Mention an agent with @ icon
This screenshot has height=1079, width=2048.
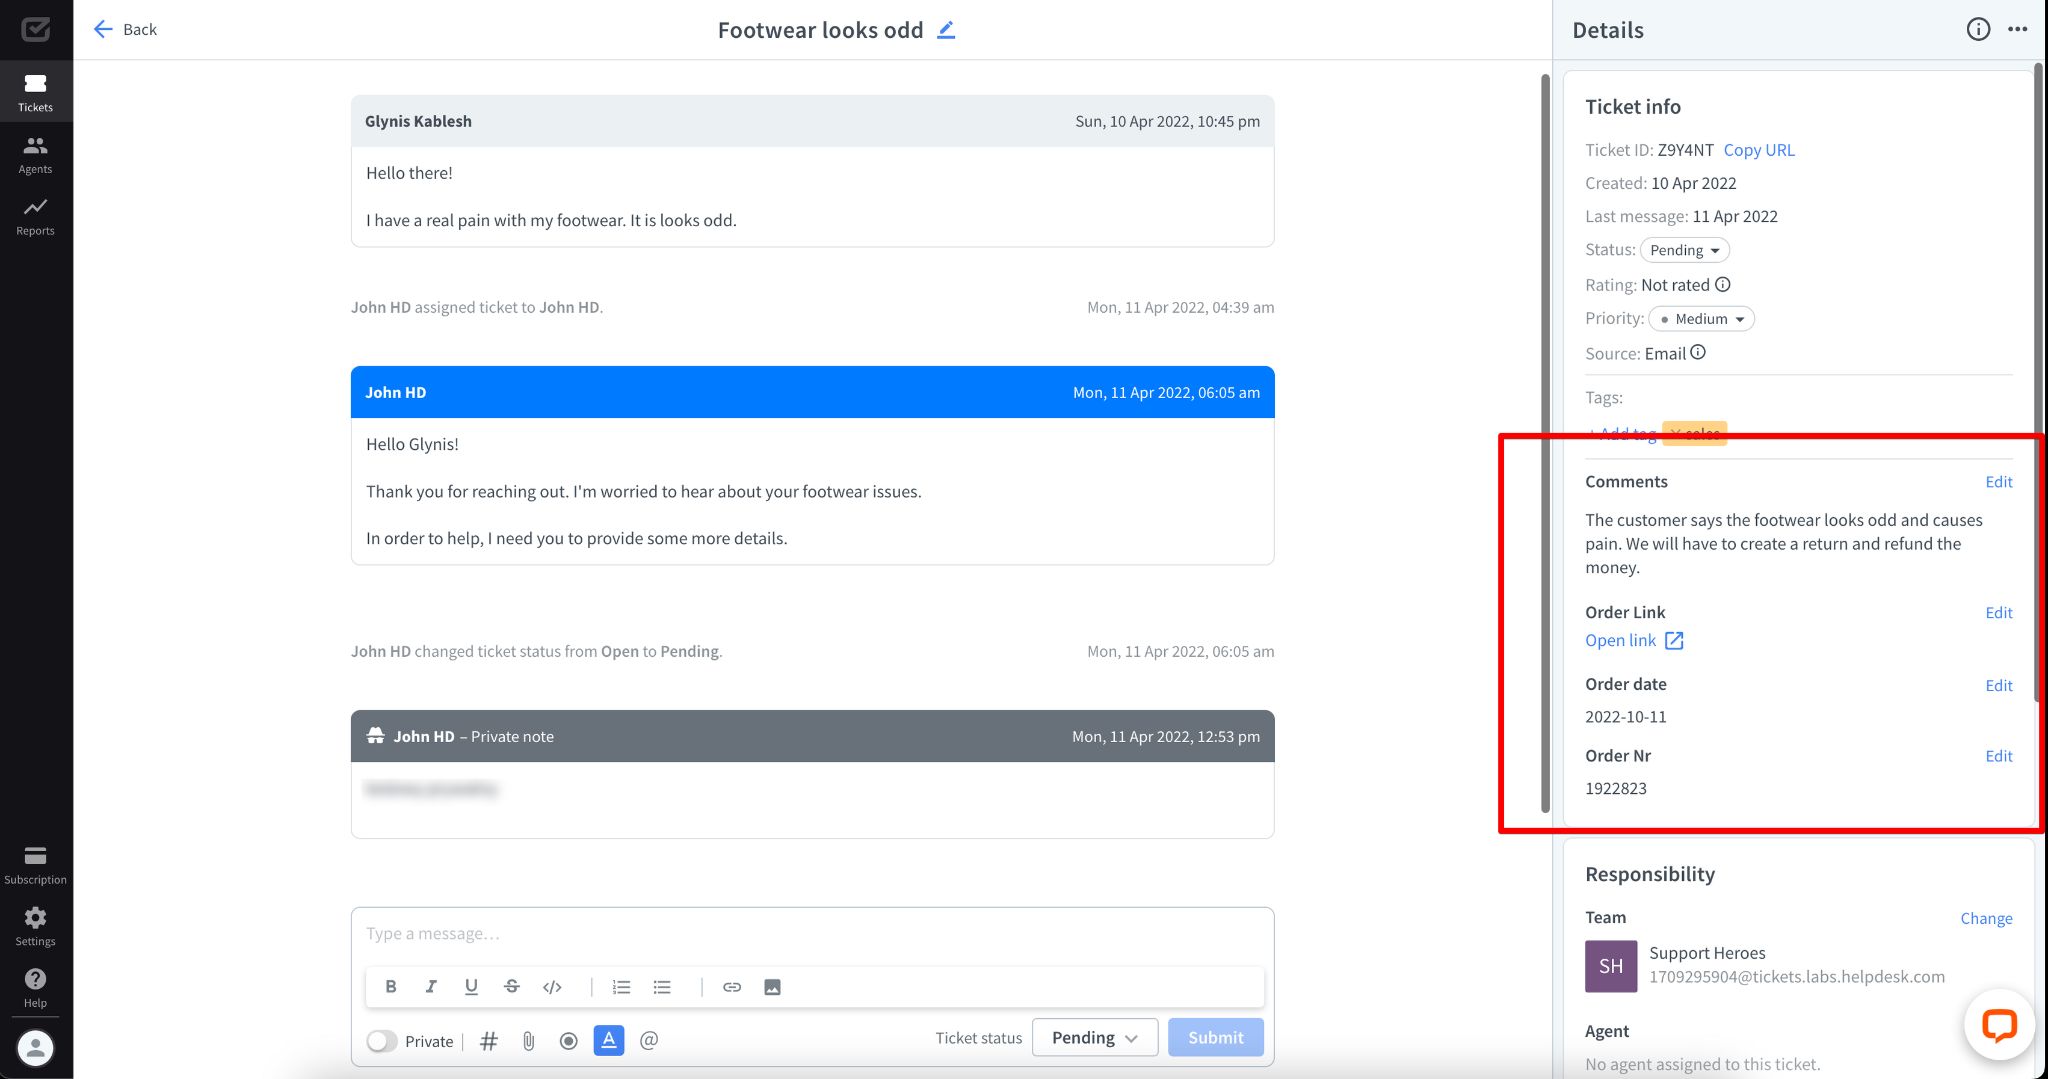coord(649,1041)
